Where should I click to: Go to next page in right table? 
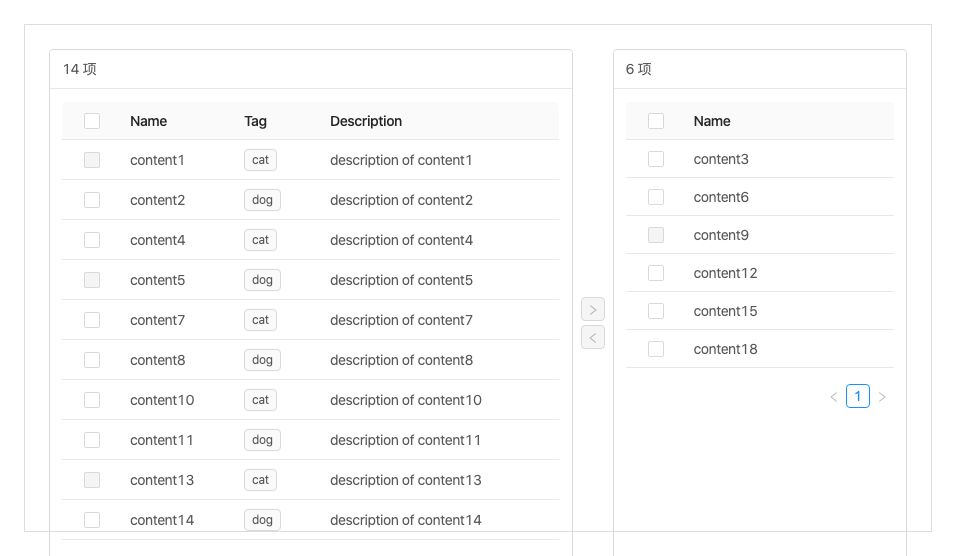[882, 397]
